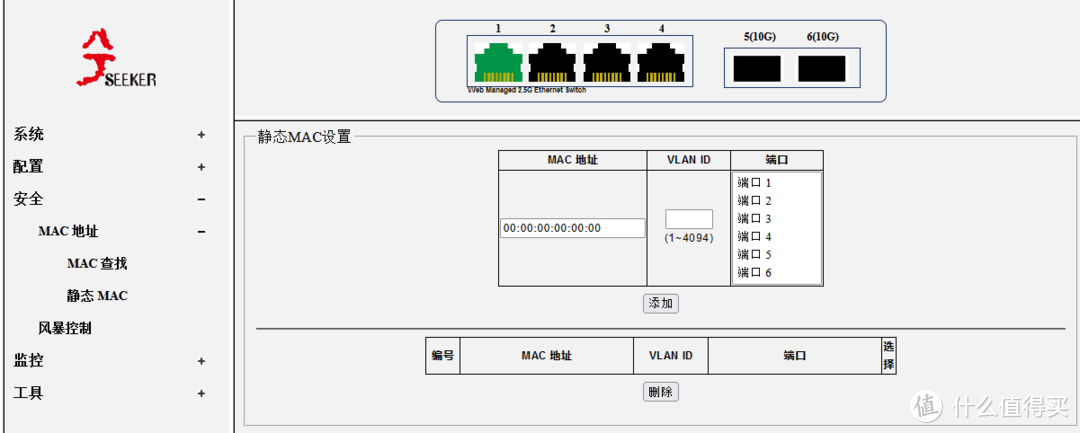Click the lower table MAC 地址 header
The height and width of the screenshot is (433, 1080).
coord(547,356)
